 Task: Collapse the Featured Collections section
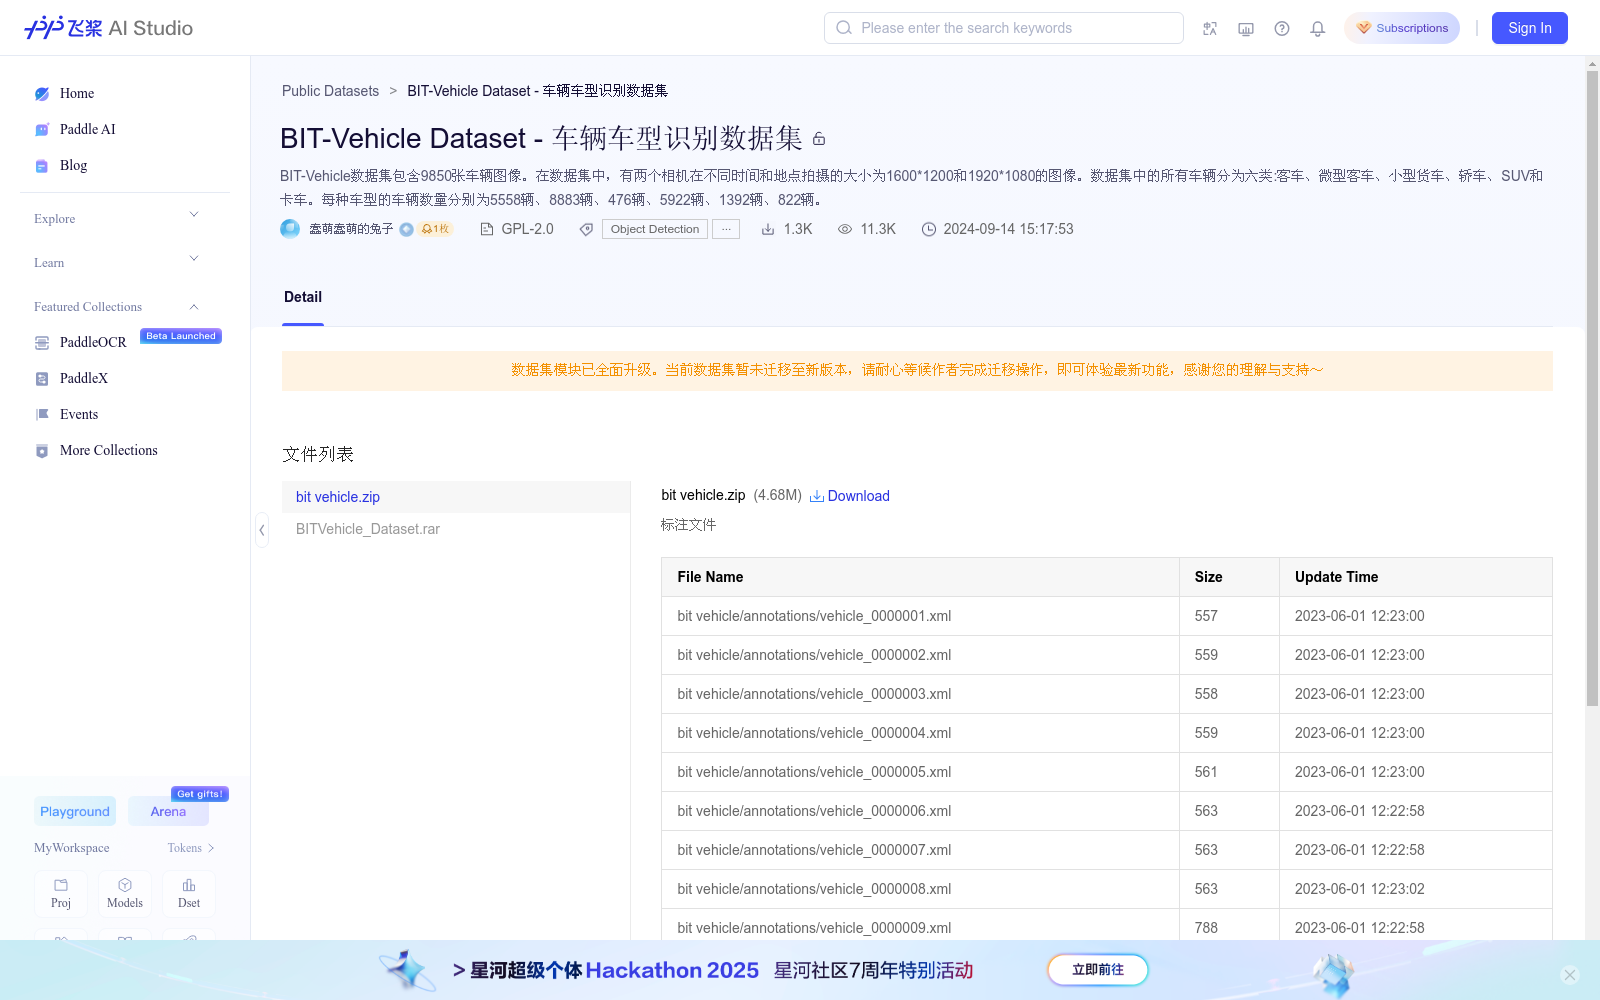click(x=194, y=307)
